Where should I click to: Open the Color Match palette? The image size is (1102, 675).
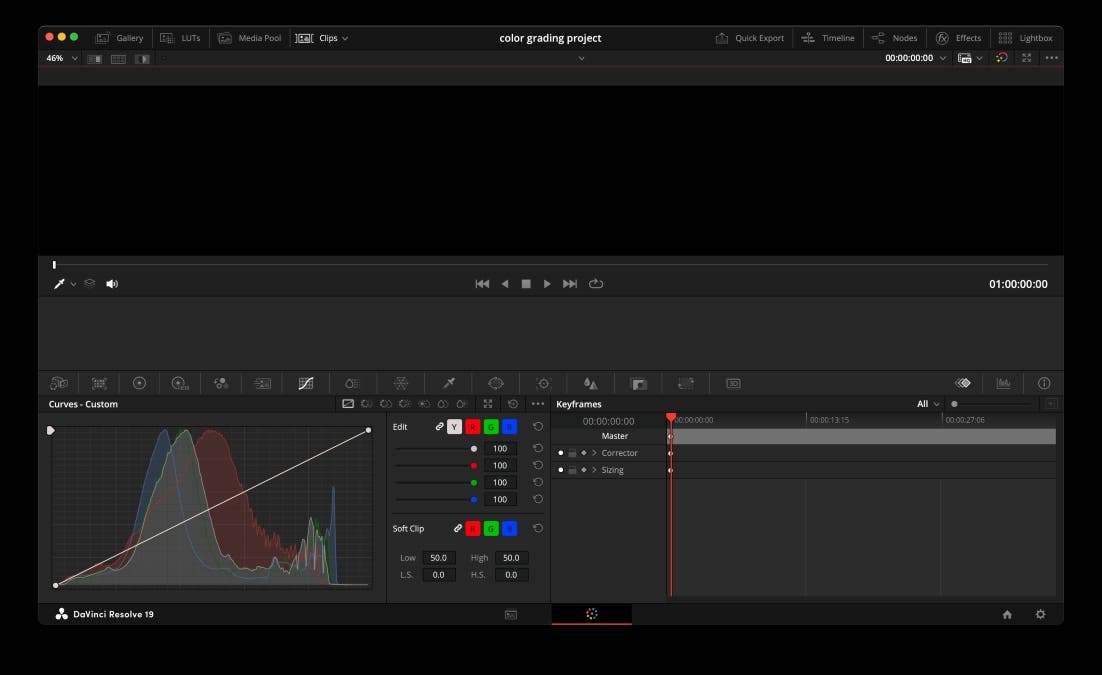[99, 383]
